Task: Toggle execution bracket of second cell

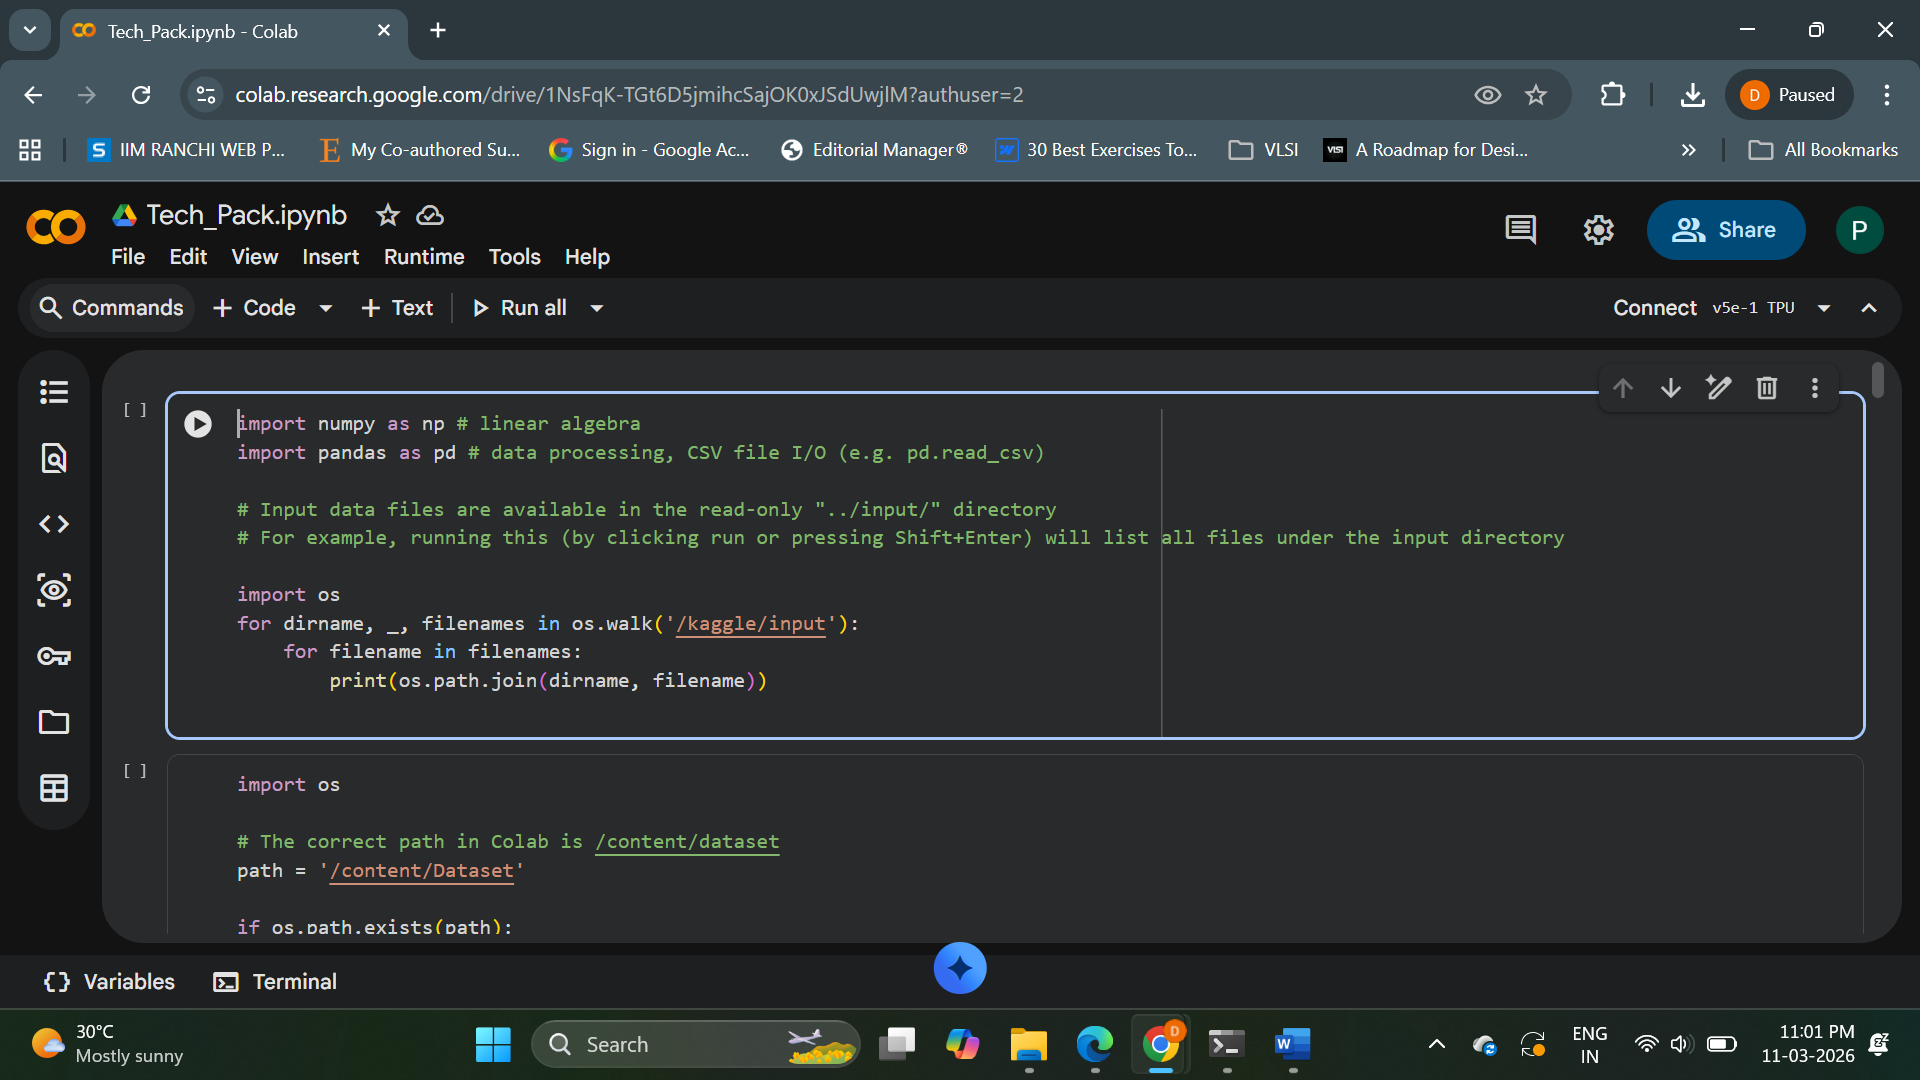Action: [x=135, y=771]
